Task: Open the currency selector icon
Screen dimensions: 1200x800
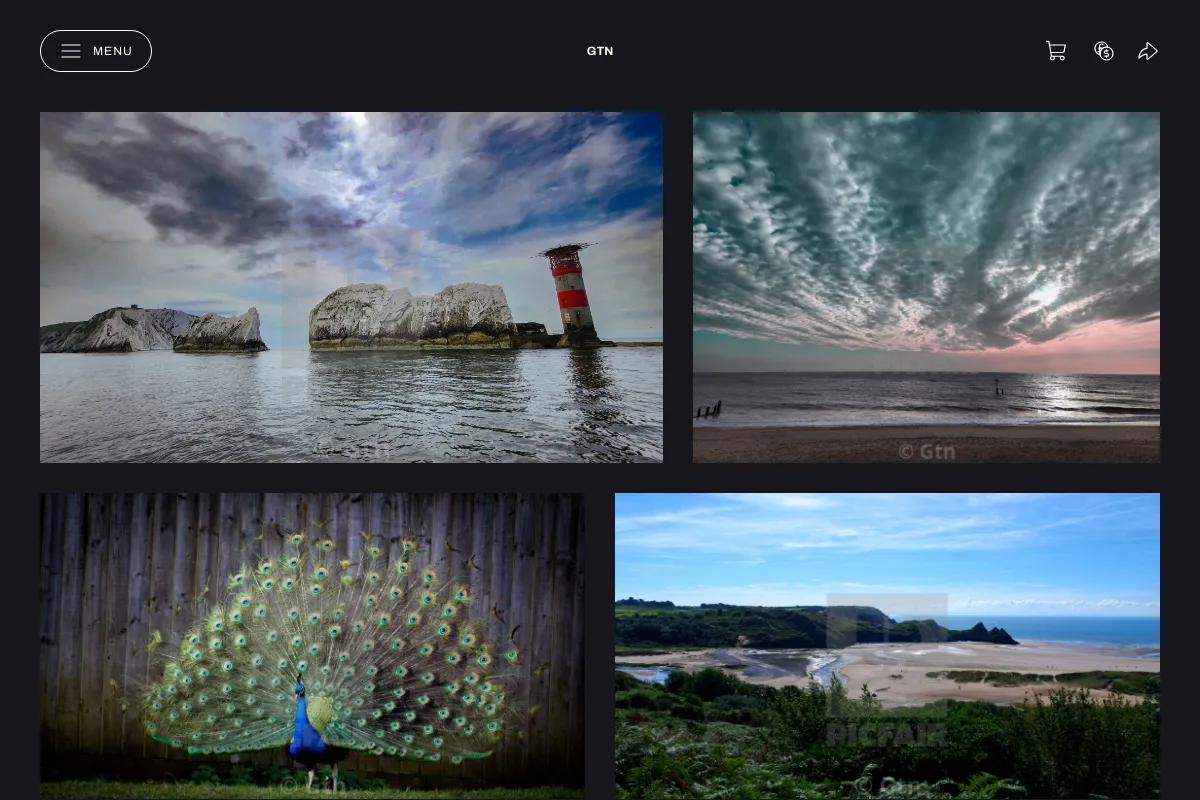Action: tap(1104, 51)
